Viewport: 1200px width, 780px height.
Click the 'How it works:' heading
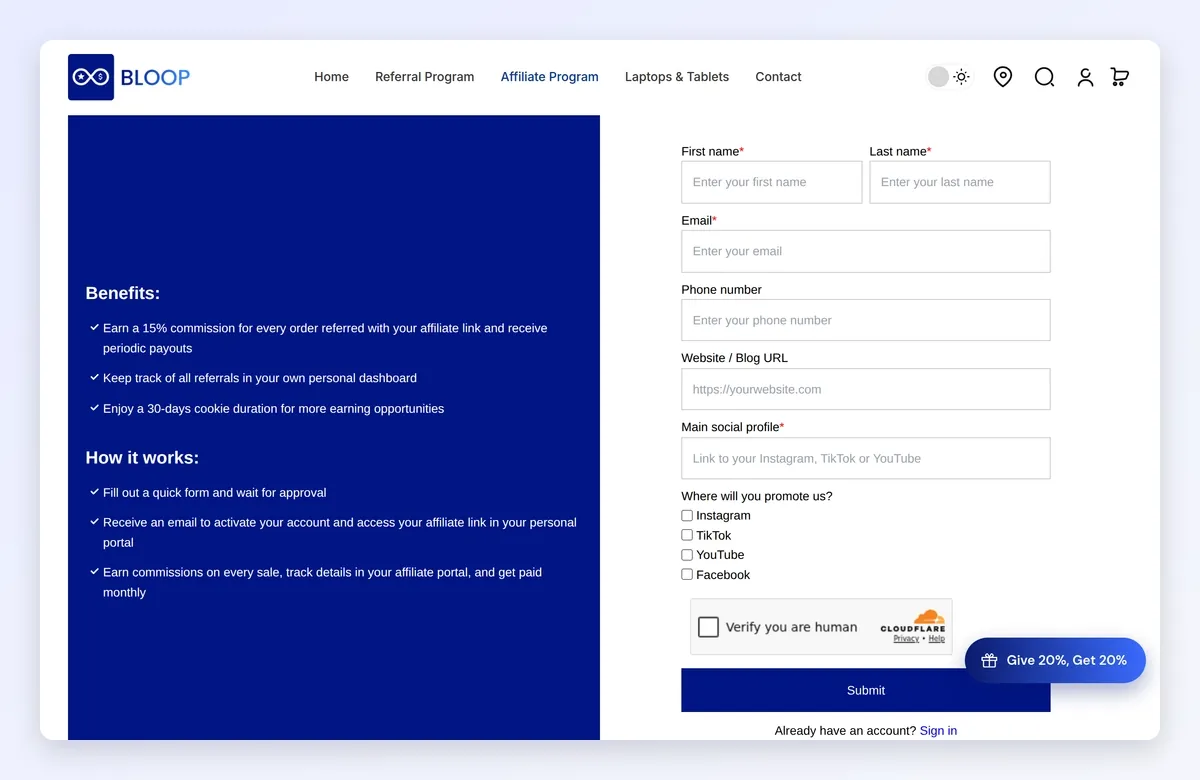click(x=142, y=458)
